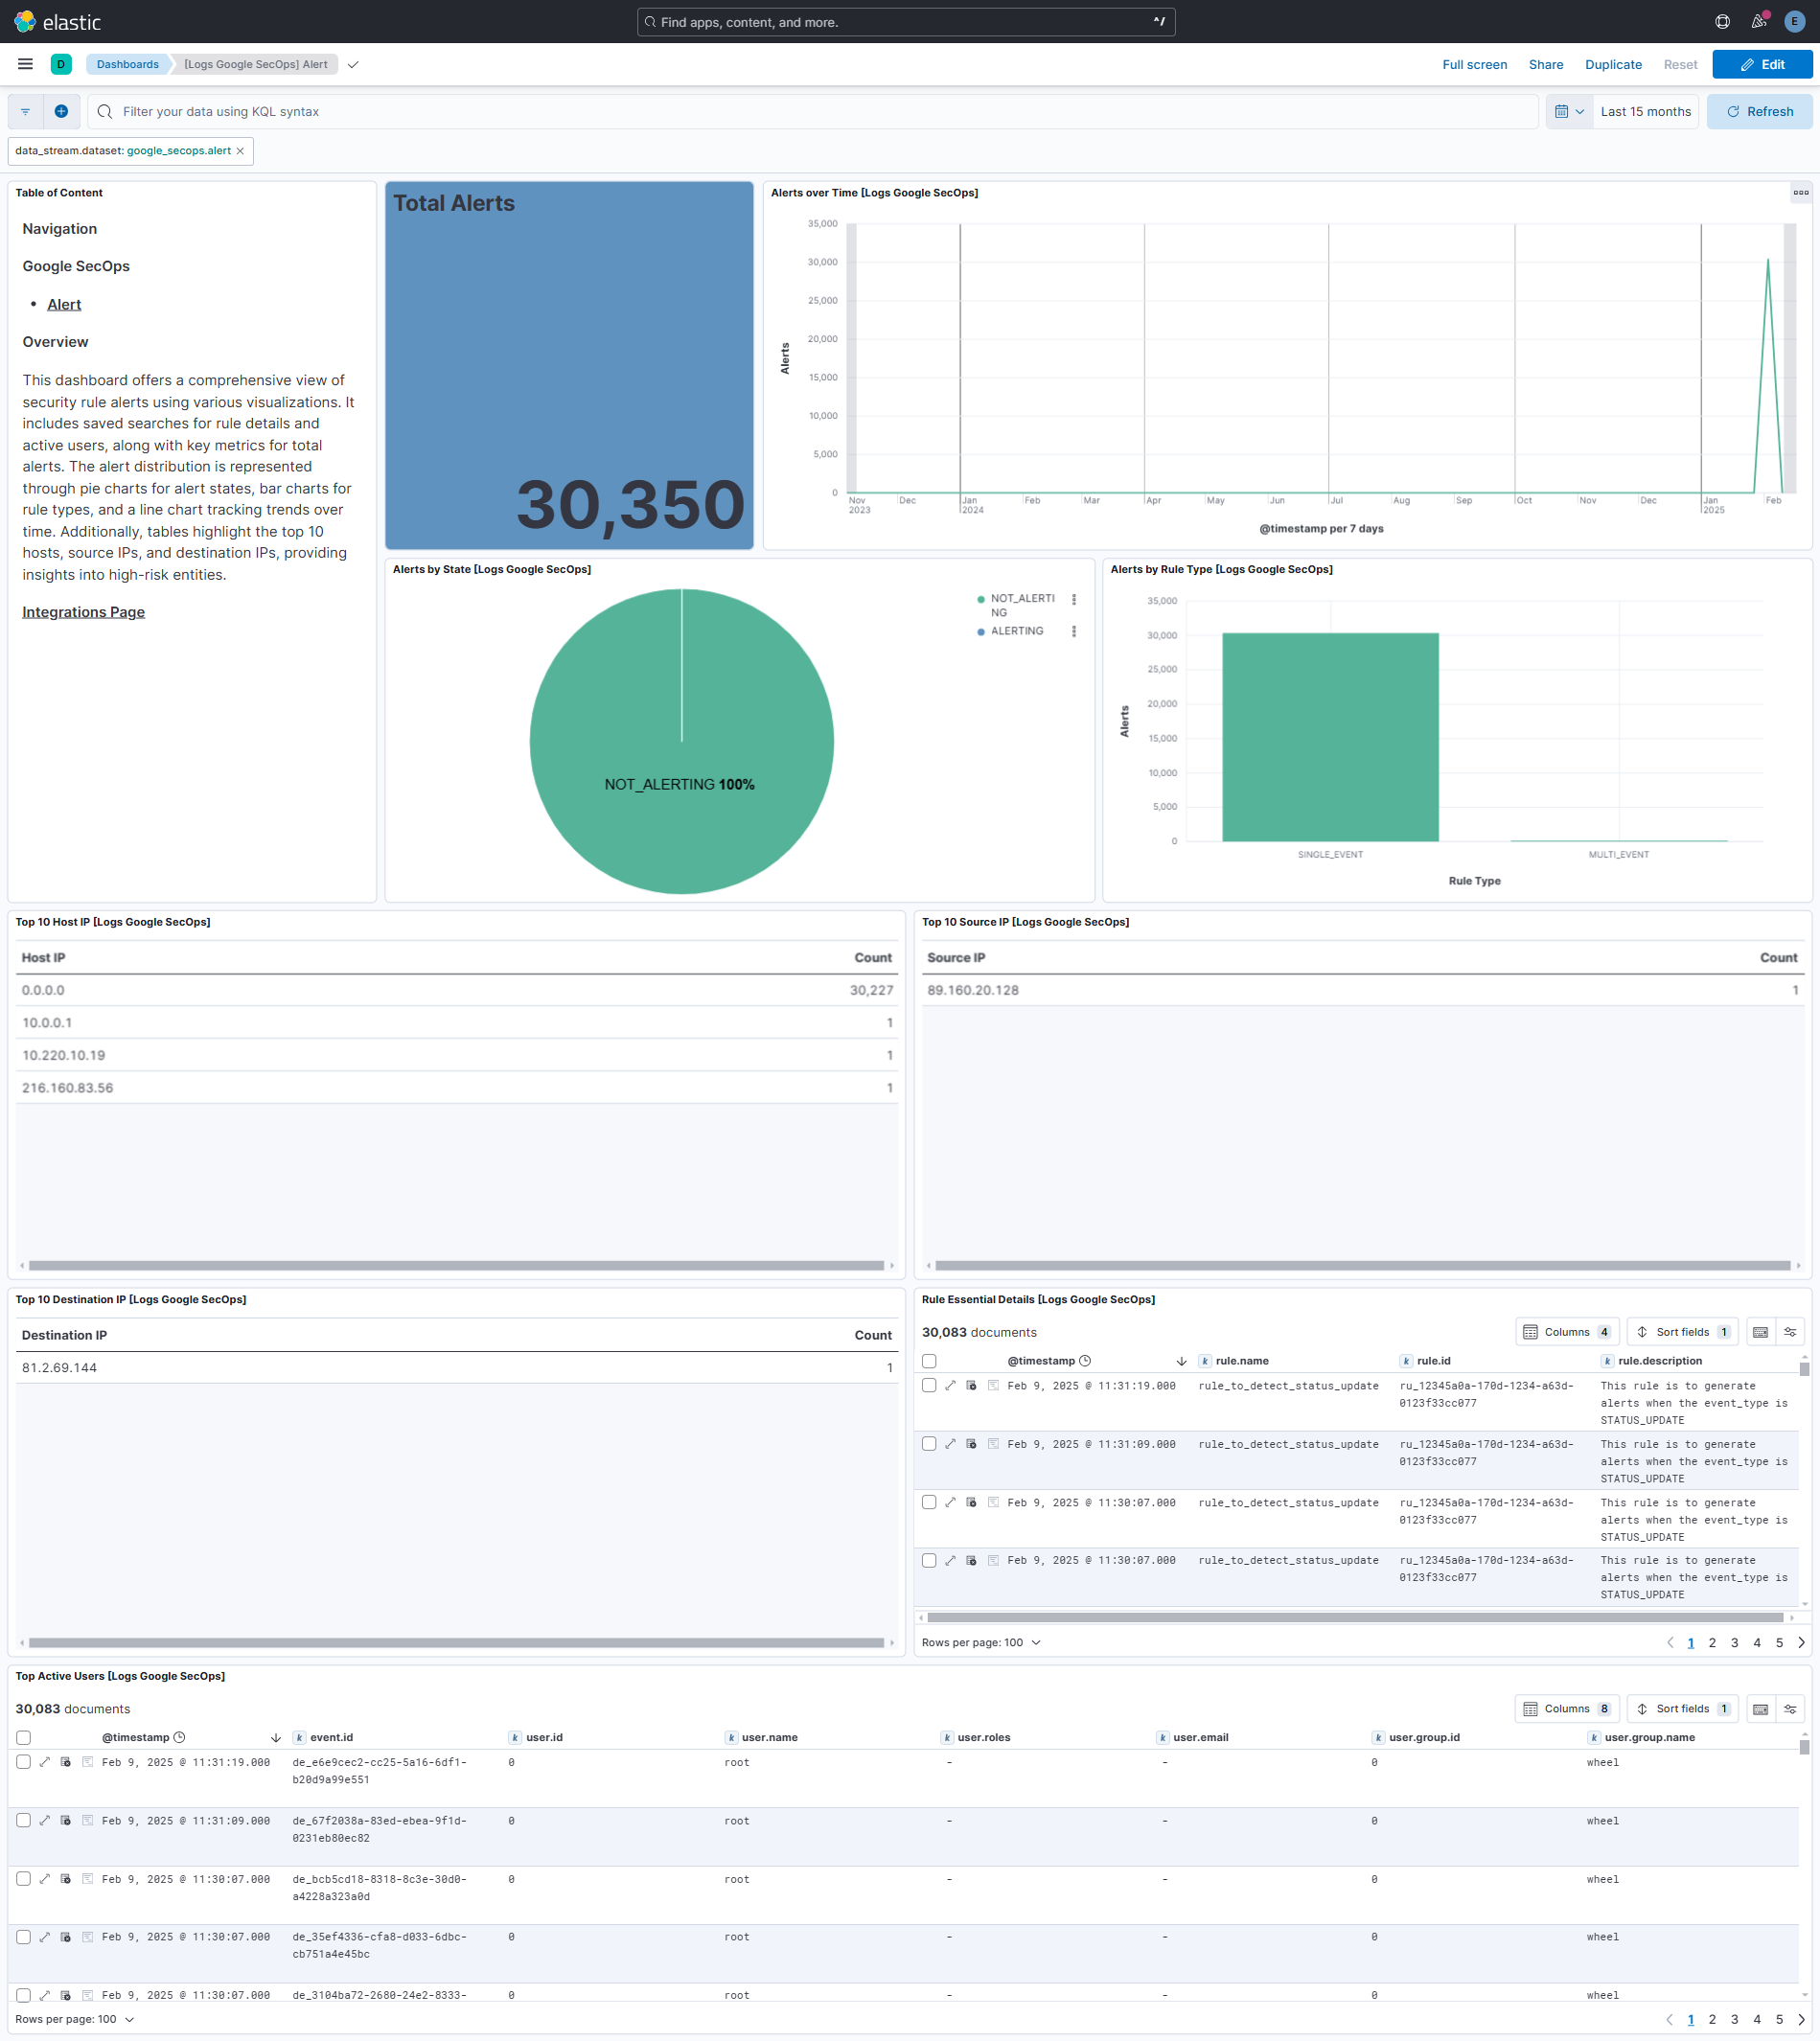Open the user avatar menu
The image size is (1820, 2041).
click(1794, 22)
